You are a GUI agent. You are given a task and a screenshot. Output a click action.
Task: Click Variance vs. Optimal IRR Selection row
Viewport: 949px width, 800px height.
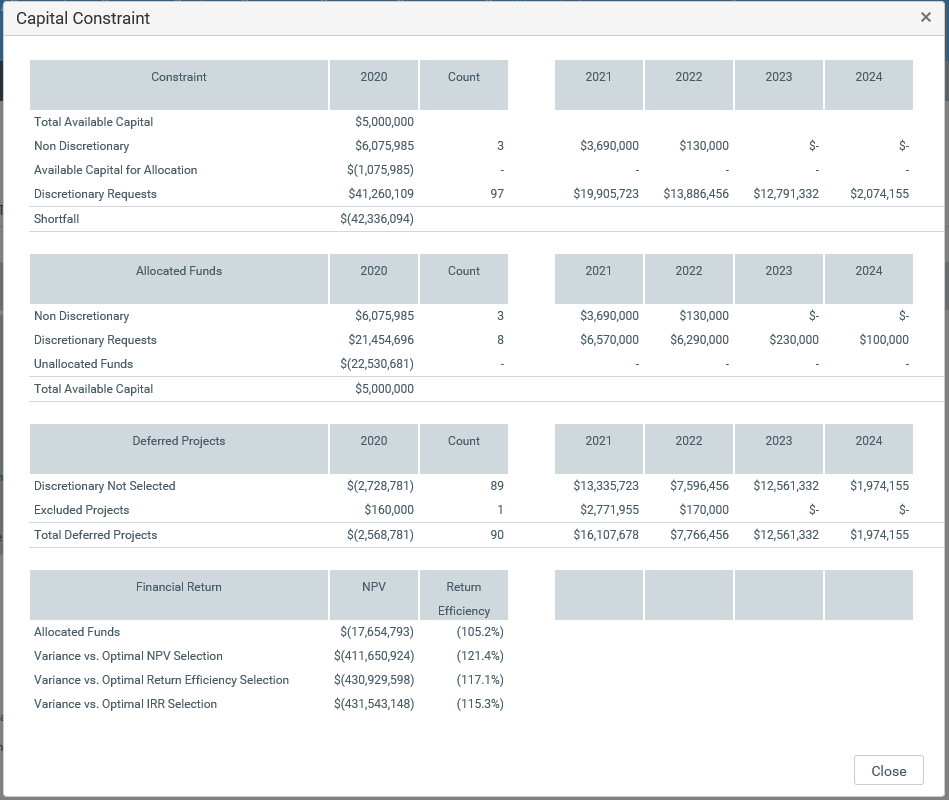pyautogui.click(x=125, y=704)
